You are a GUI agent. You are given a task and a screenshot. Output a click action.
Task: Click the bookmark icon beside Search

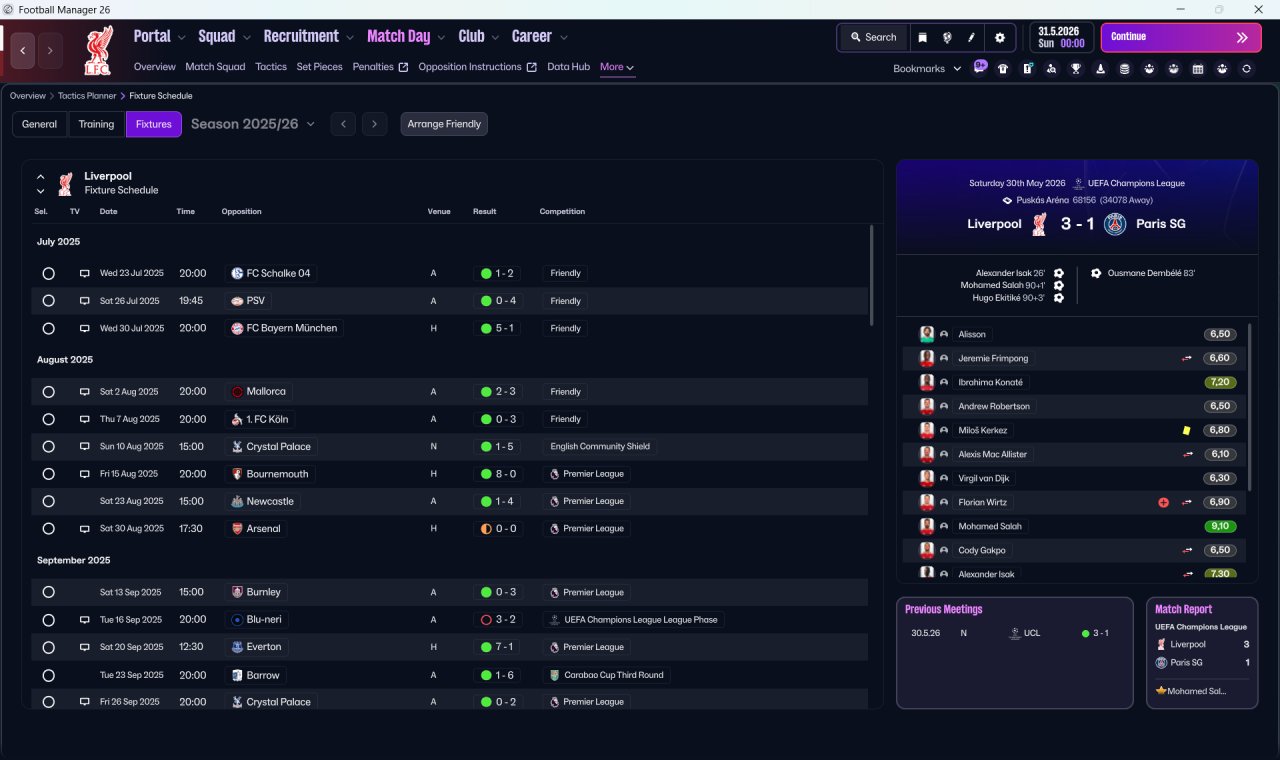tap(922, 37)
